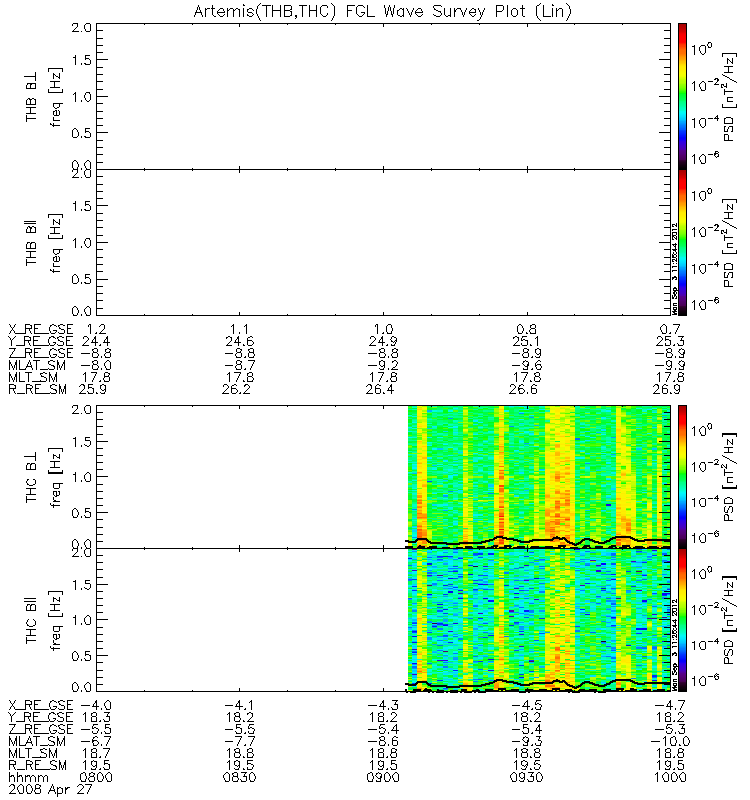Click the THB X_RE_GSE value '1.2'

(x=97, y=330)
